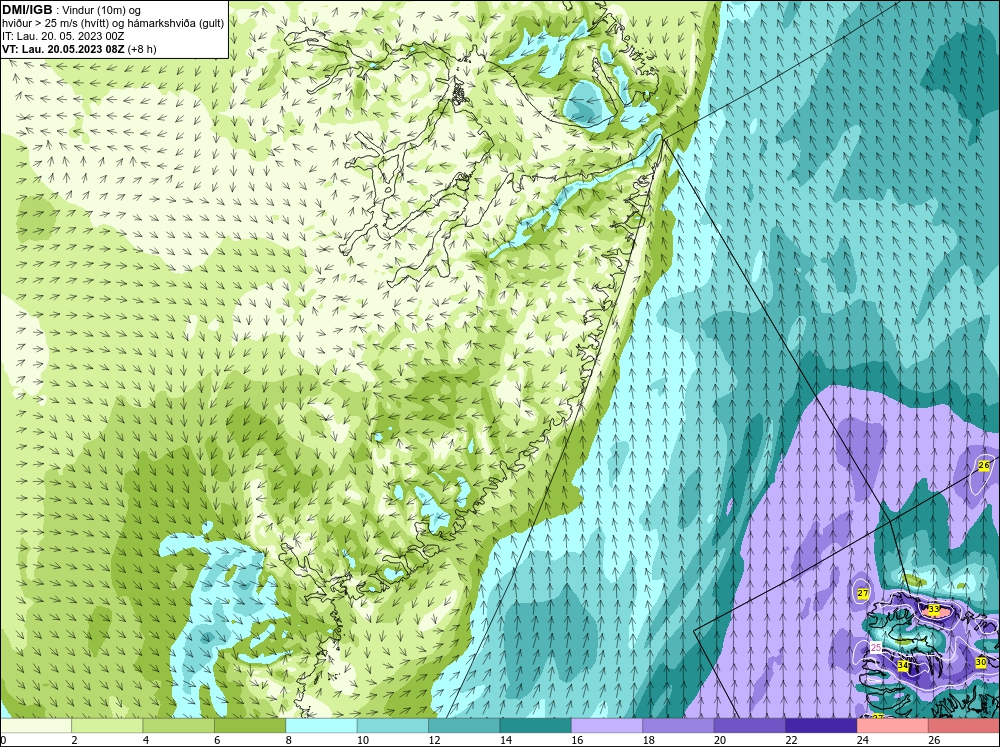The width and height of the screenshot is (1000, 747).
Task: Click the 6–8 m/s dark green legend swatch
Action: coord(250,726)
